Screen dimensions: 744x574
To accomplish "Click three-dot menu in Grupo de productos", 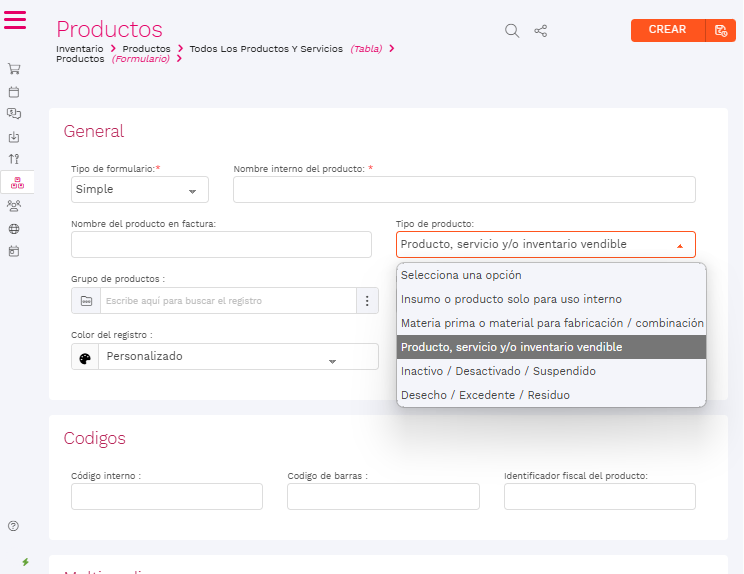I will click(367, 301).
